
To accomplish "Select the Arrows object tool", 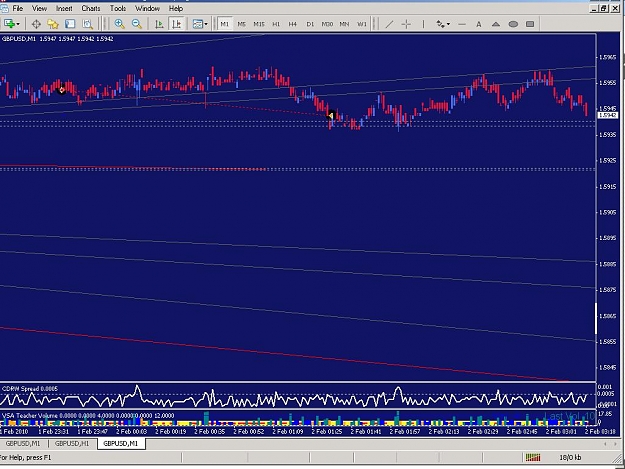I will tap(440, 24).
